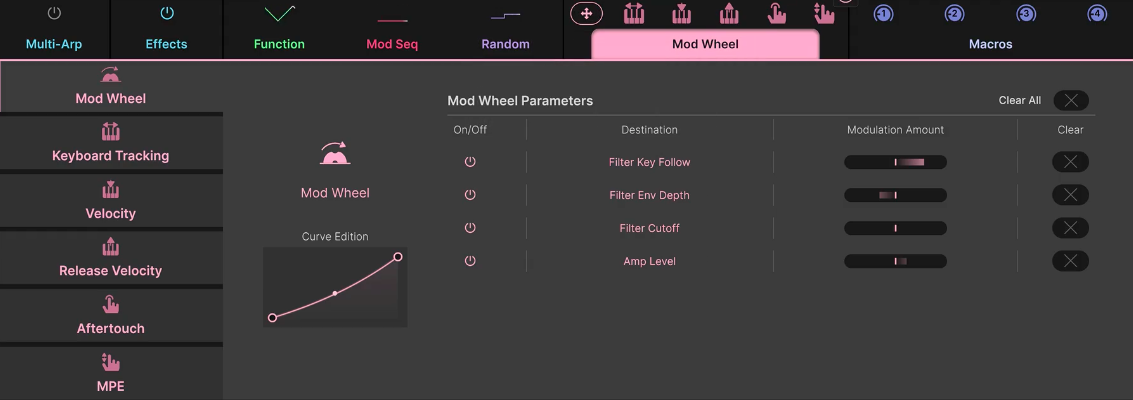Image resolution: width=1133 pixels, height=400 pixels.
Task: Clear all Mod Wheel parameters
Action: coord(1071,100)
